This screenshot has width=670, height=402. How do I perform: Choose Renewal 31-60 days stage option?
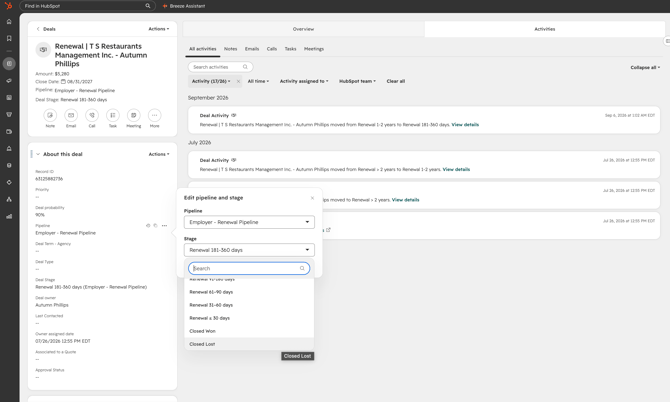(x=249, y=305)
